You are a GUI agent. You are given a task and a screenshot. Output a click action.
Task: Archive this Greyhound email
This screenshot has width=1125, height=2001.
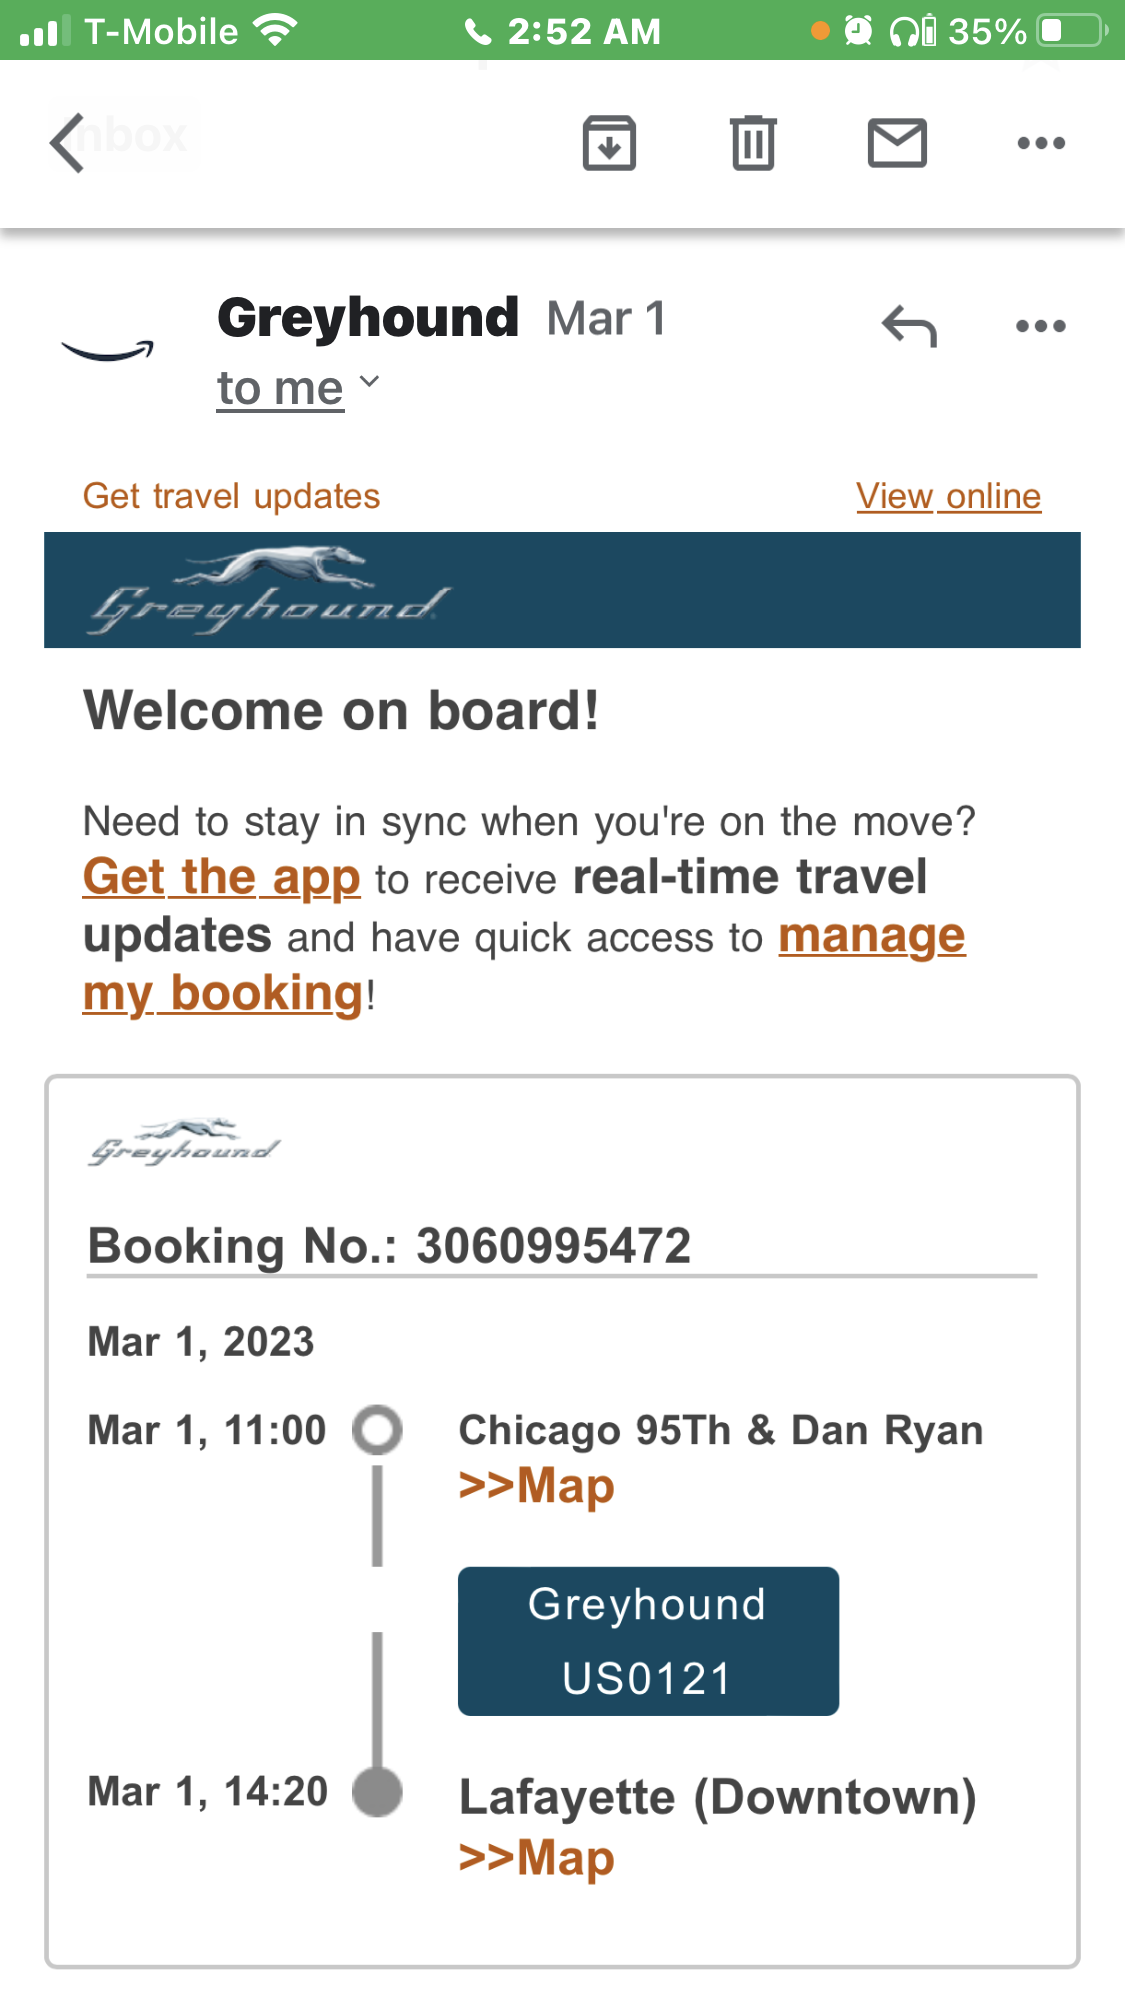(x=609, y=143)
